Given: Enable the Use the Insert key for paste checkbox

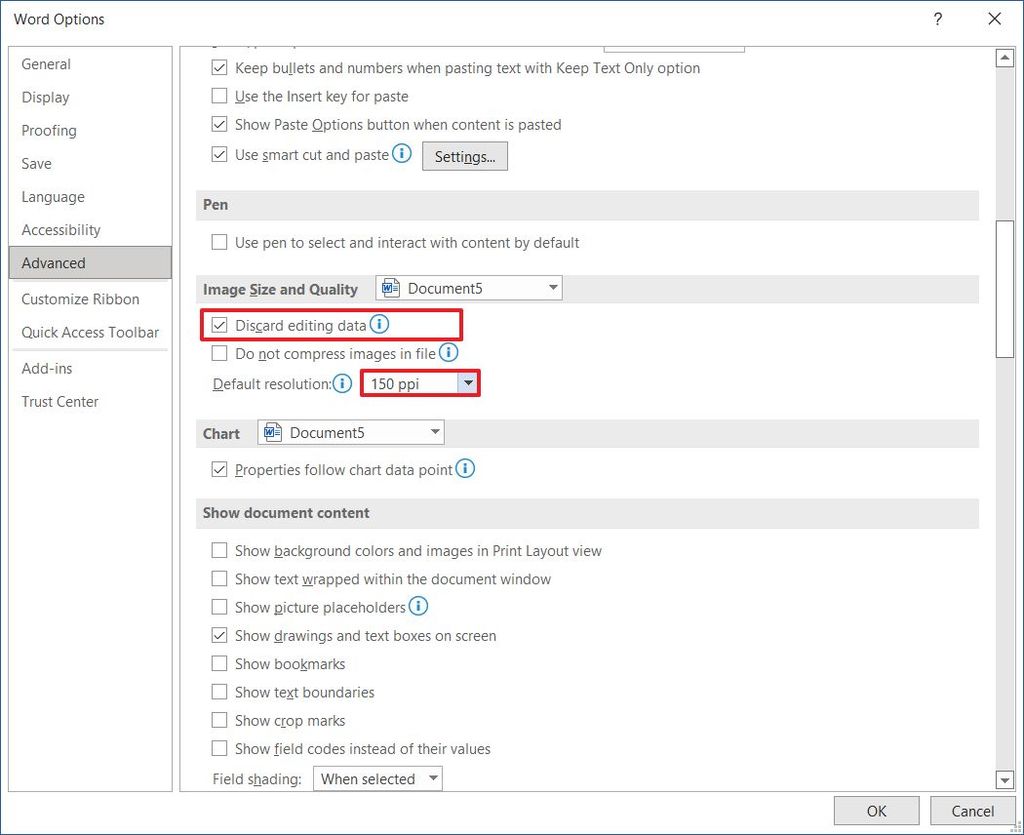Looking at the screenshot, I should click(218, 96).
